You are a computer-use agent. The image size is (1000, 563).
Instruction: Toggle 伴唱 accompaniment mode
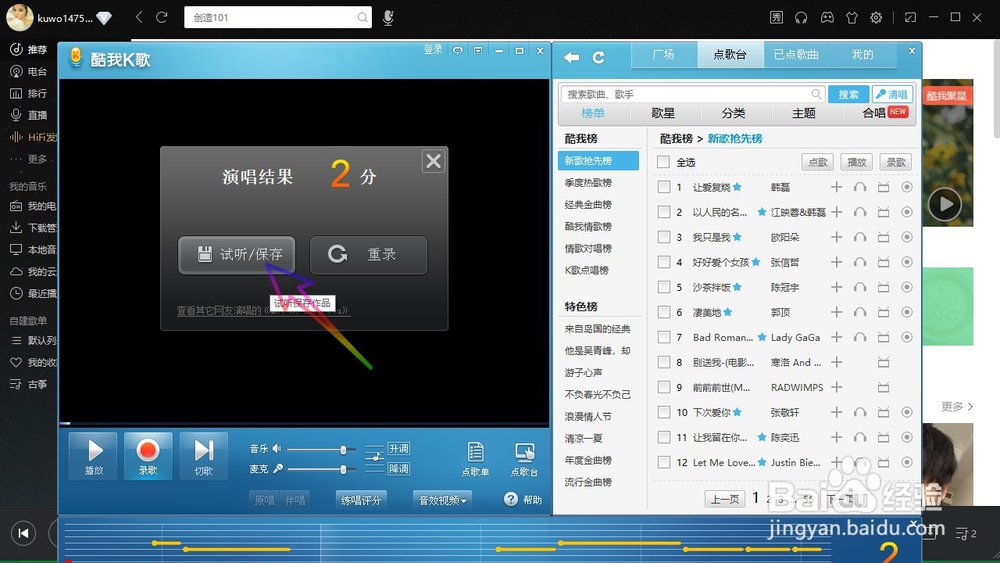pyautogui.click(x=295, y=500)
